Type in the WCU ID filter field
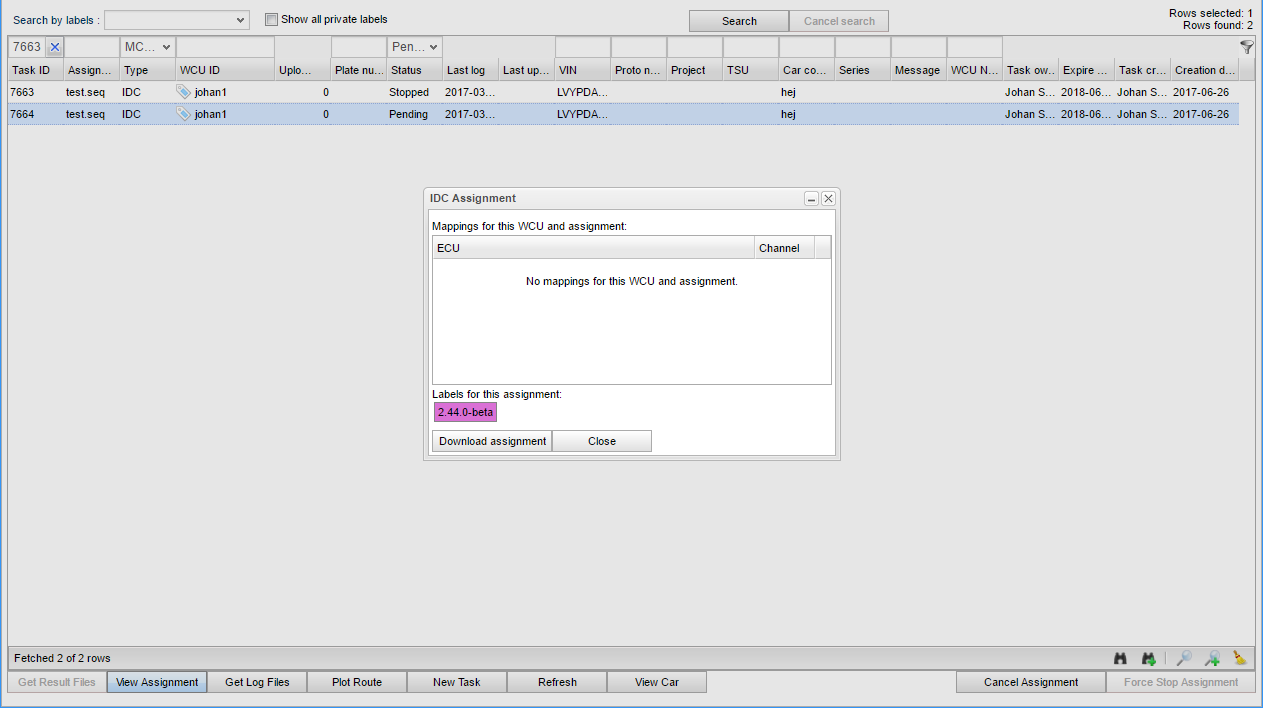Viewport: 1263px width, 708px height. [x=225, y=47]
